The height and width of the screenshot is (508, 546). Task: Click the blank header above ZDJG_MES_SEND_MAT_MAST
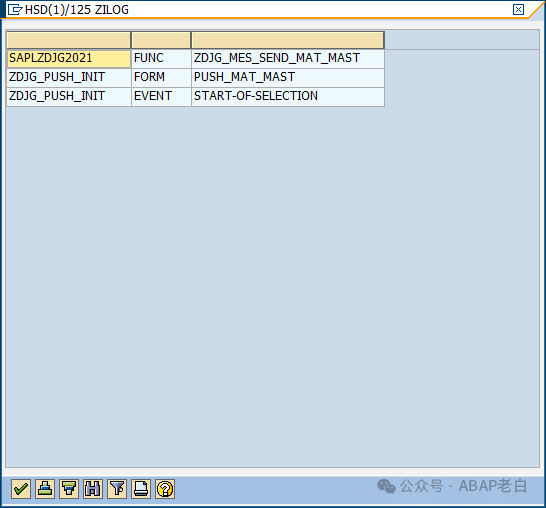pyautogui.click(x=288, y=40)
